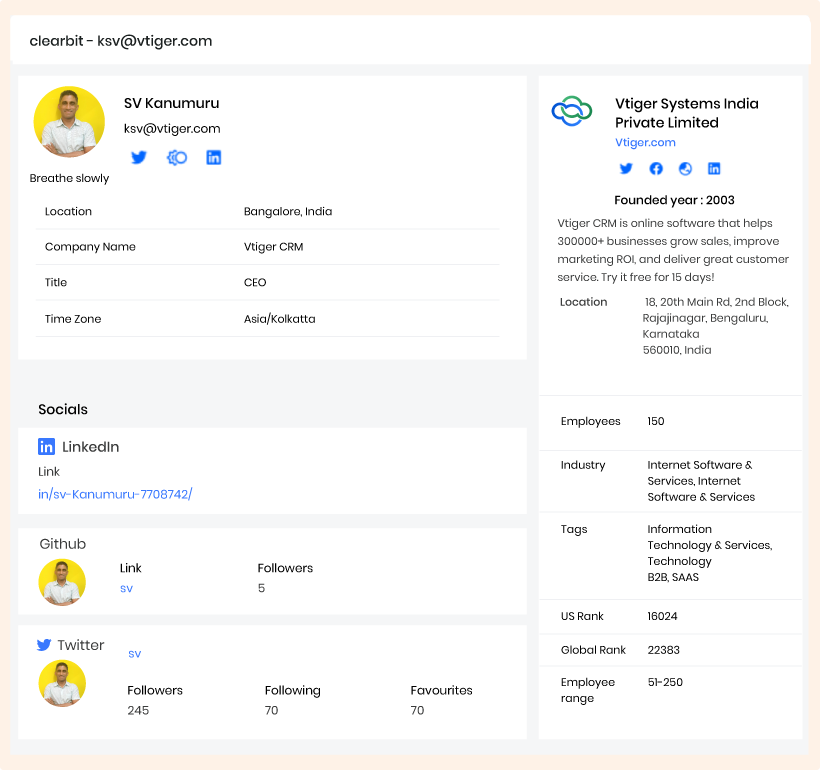
Task: Click the Vtiger cloud logo
Action: pos(572,111)
